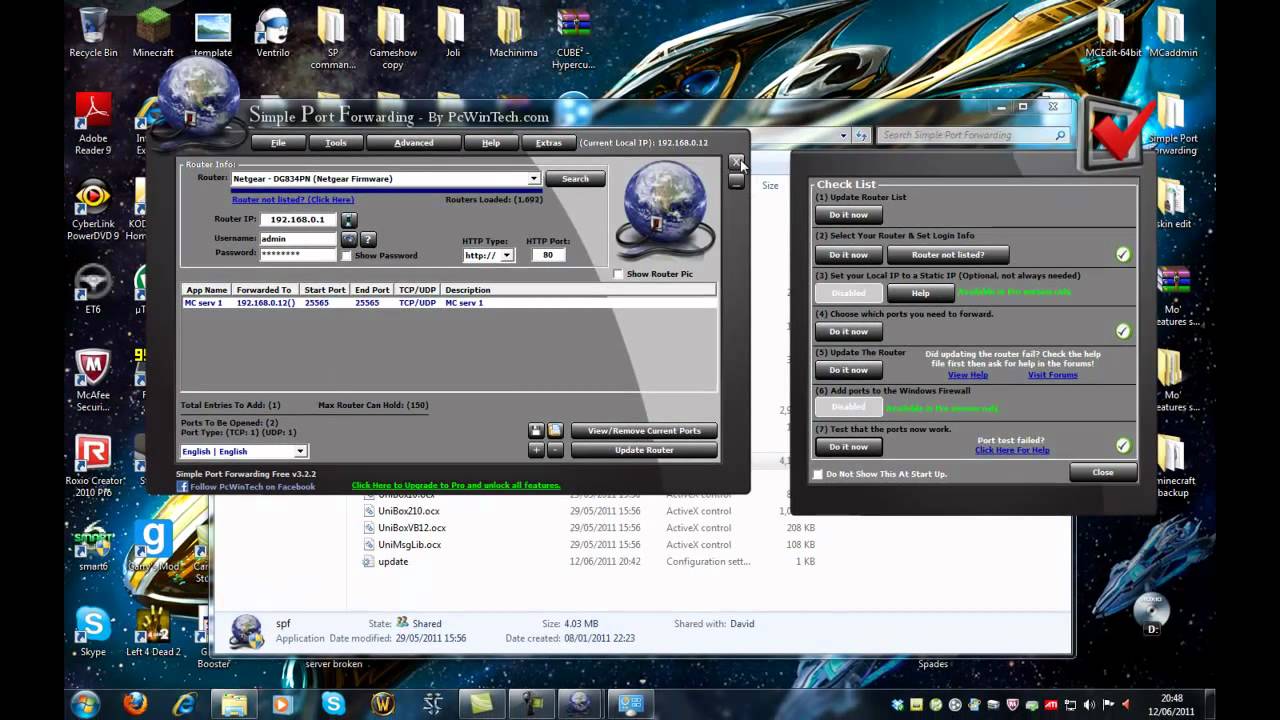Image resolution: width=1280 pixels, height=720 pixels.
Task: Select UniBoxVB12.ocx file in Explorer
Action: pos(411,528)
